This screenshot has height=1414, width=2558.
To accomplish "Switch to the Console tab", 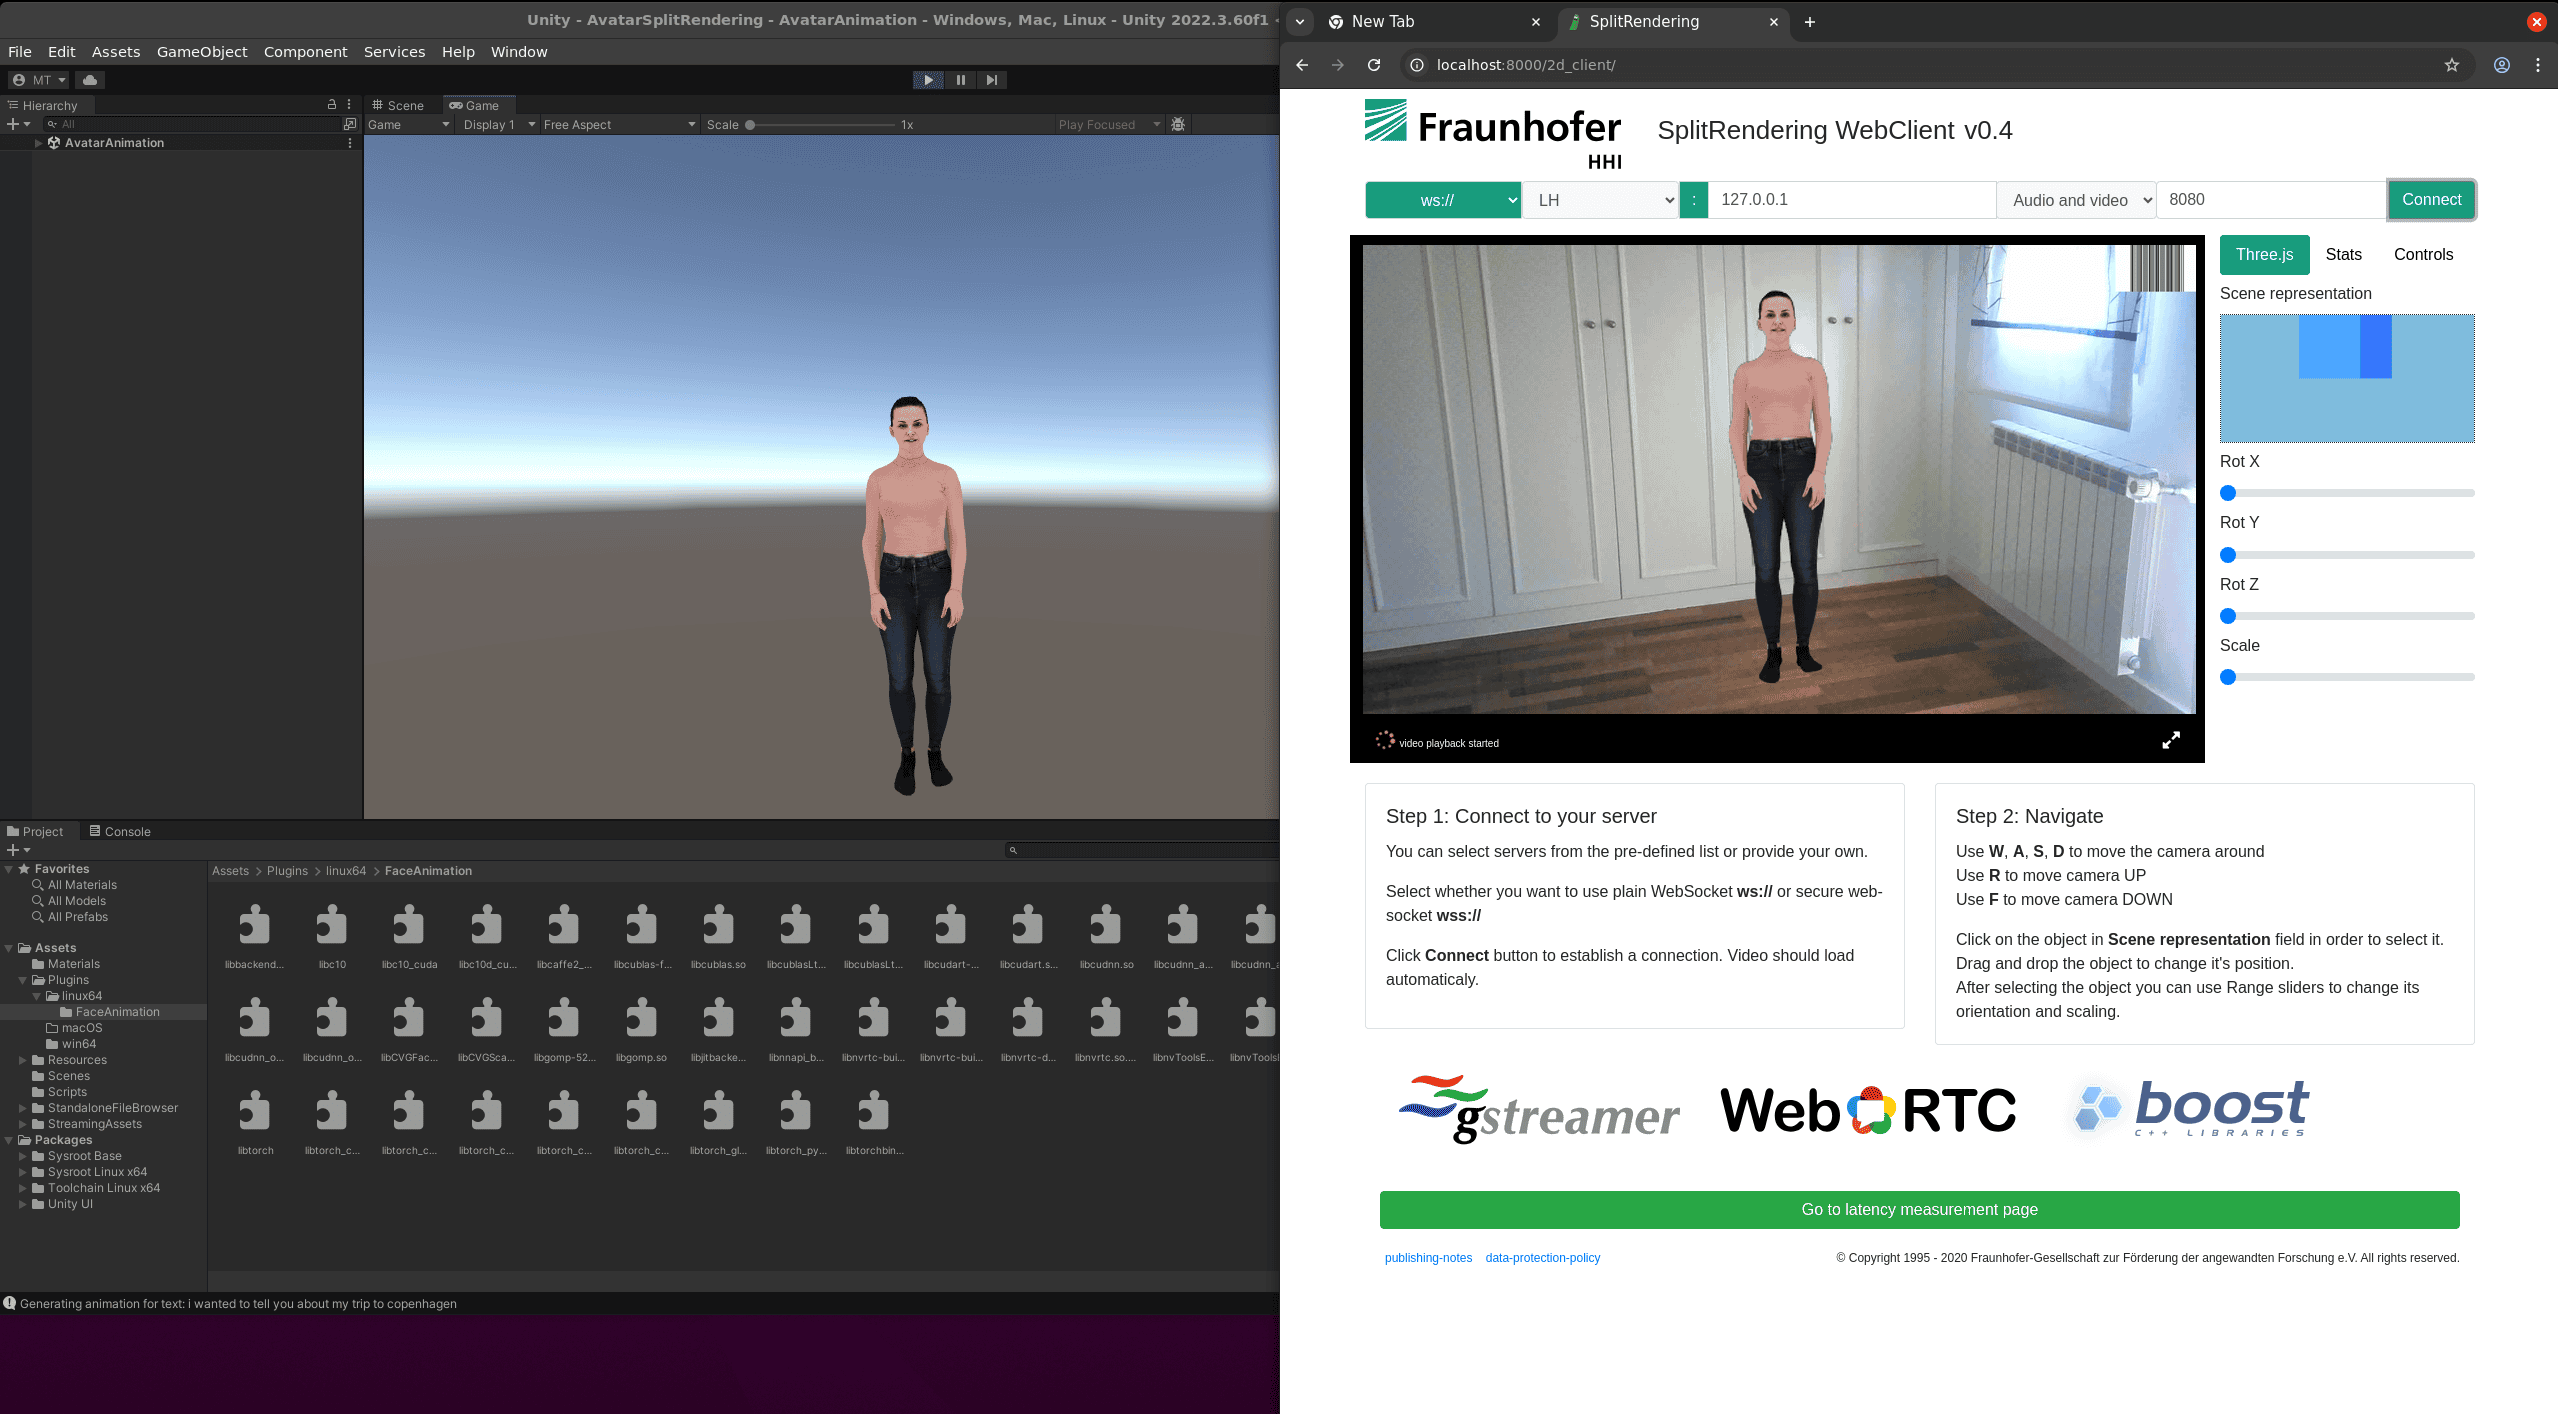I will pyautogui.click(x=120, y=831).
